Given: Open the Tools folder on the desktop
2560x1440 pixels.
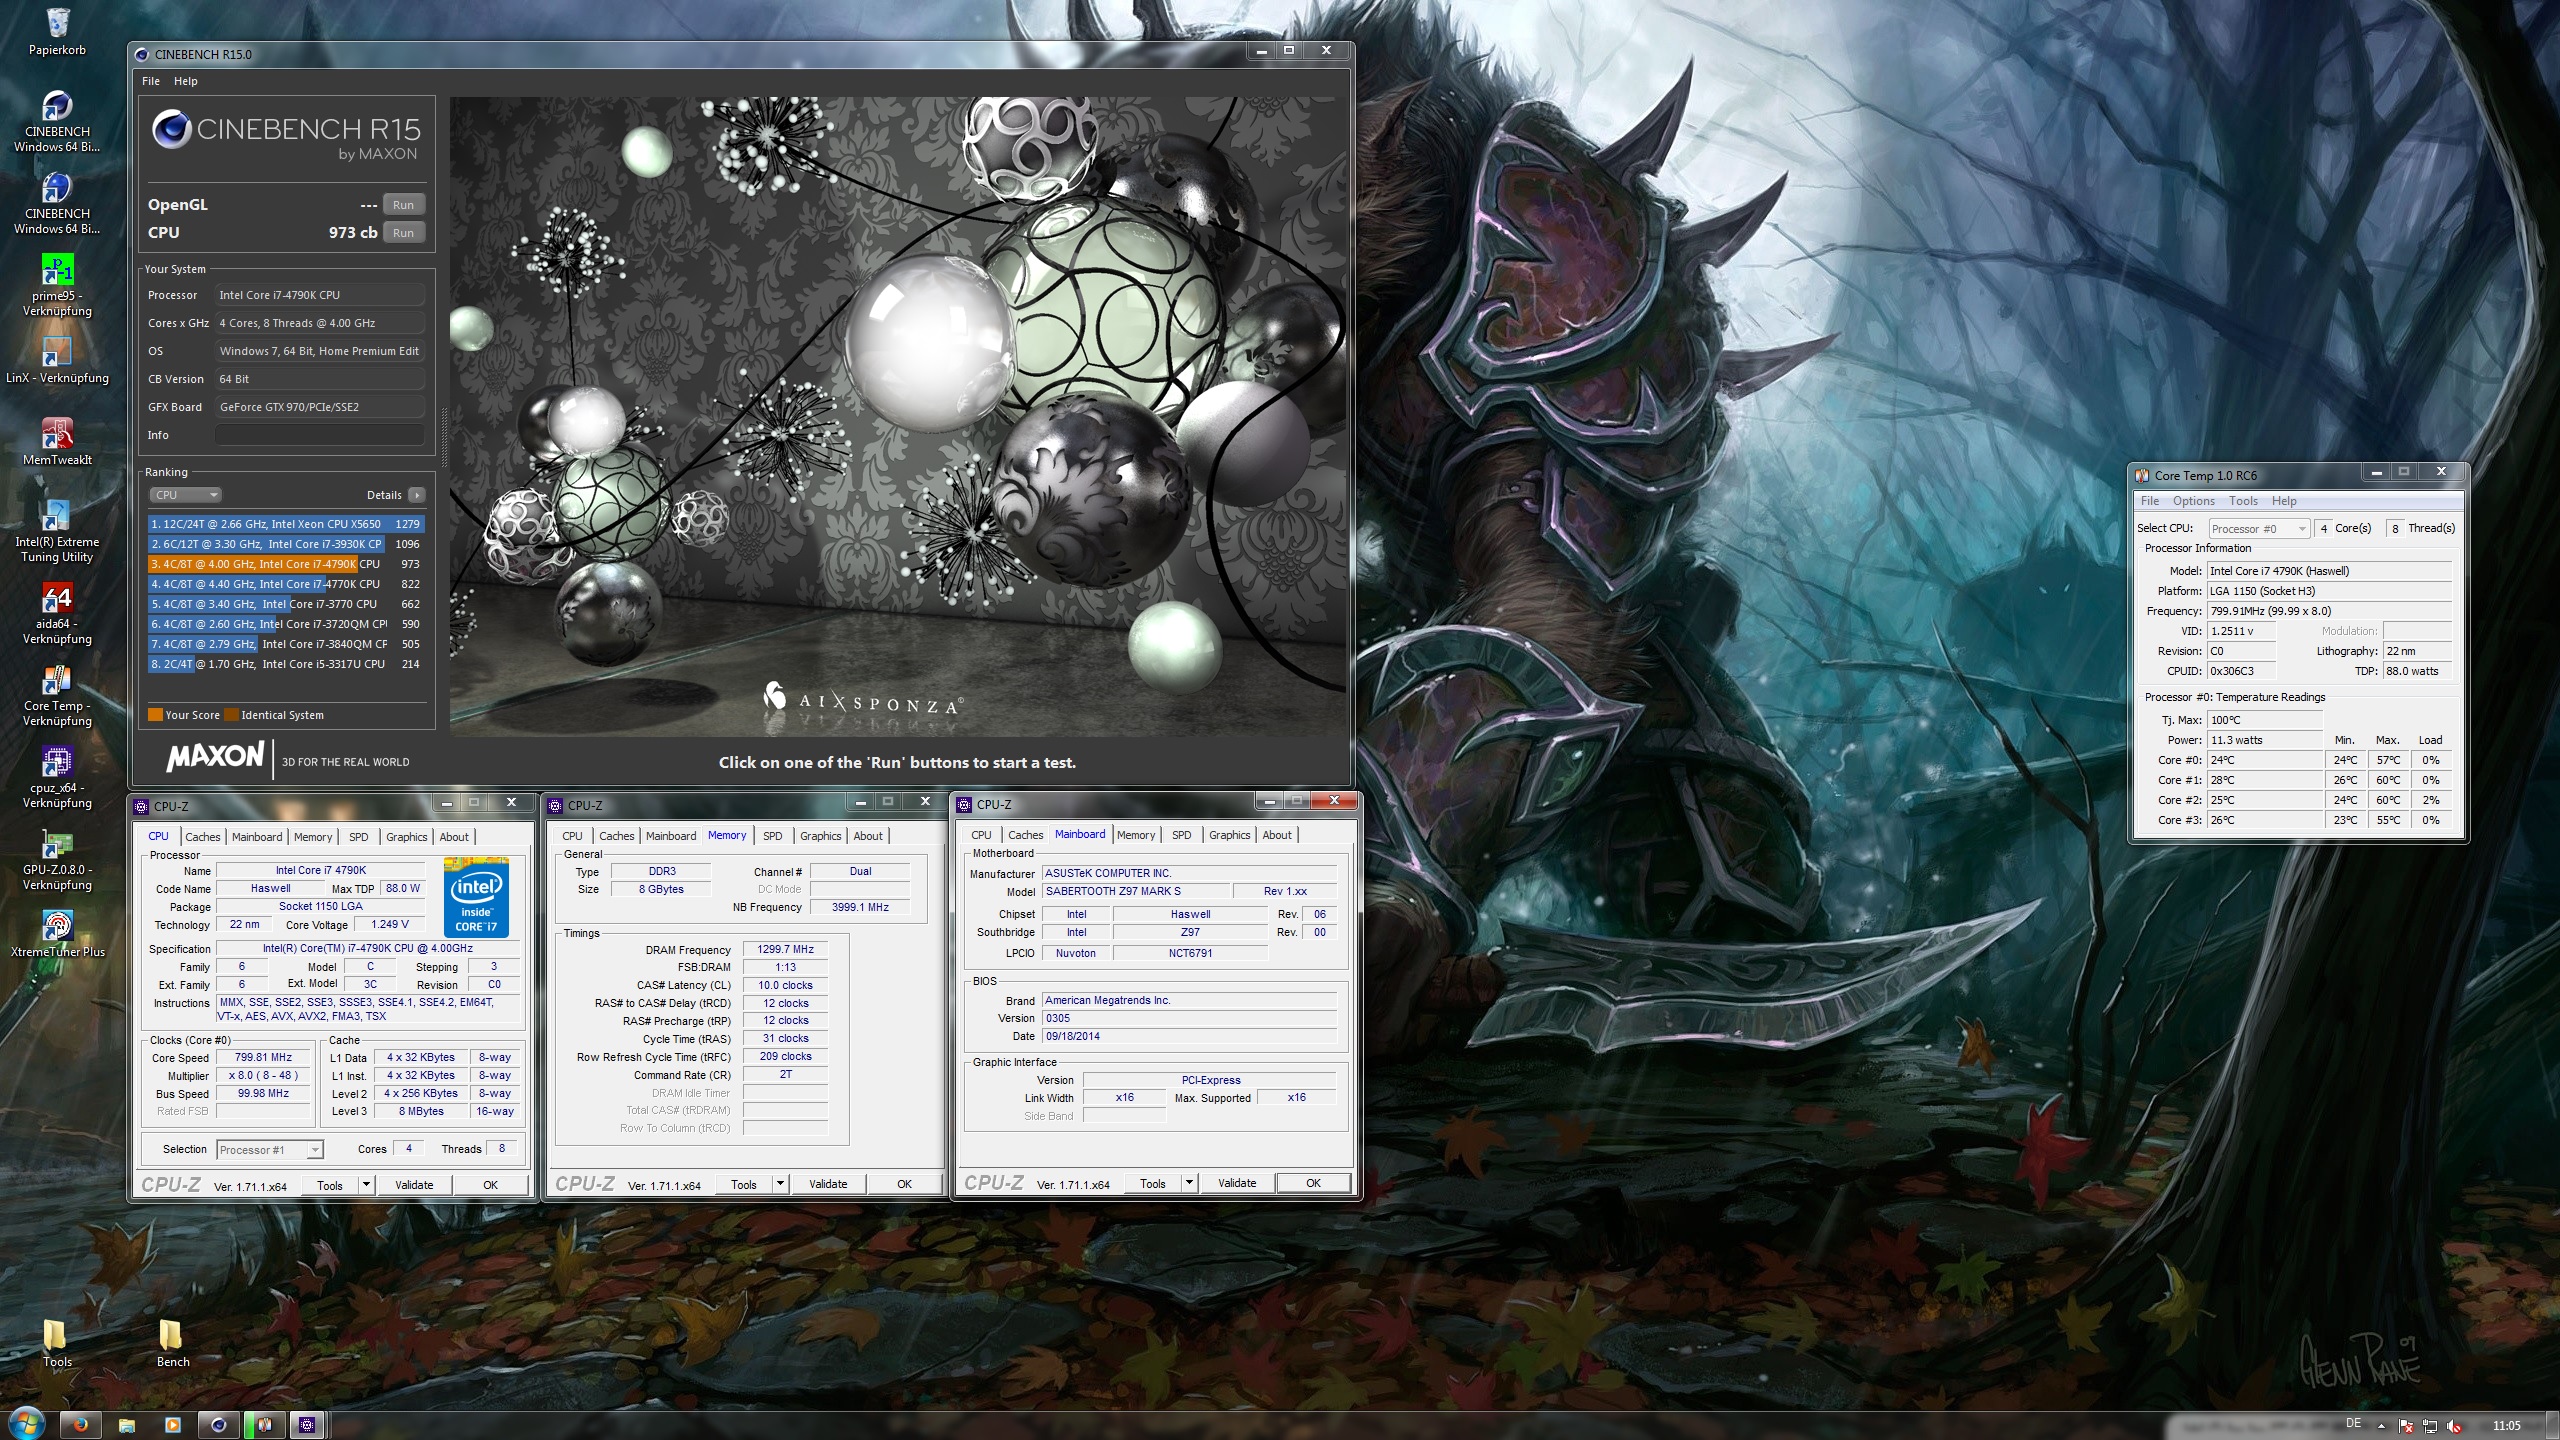Looking at the screenshot, I should [x=57, y=1343].
